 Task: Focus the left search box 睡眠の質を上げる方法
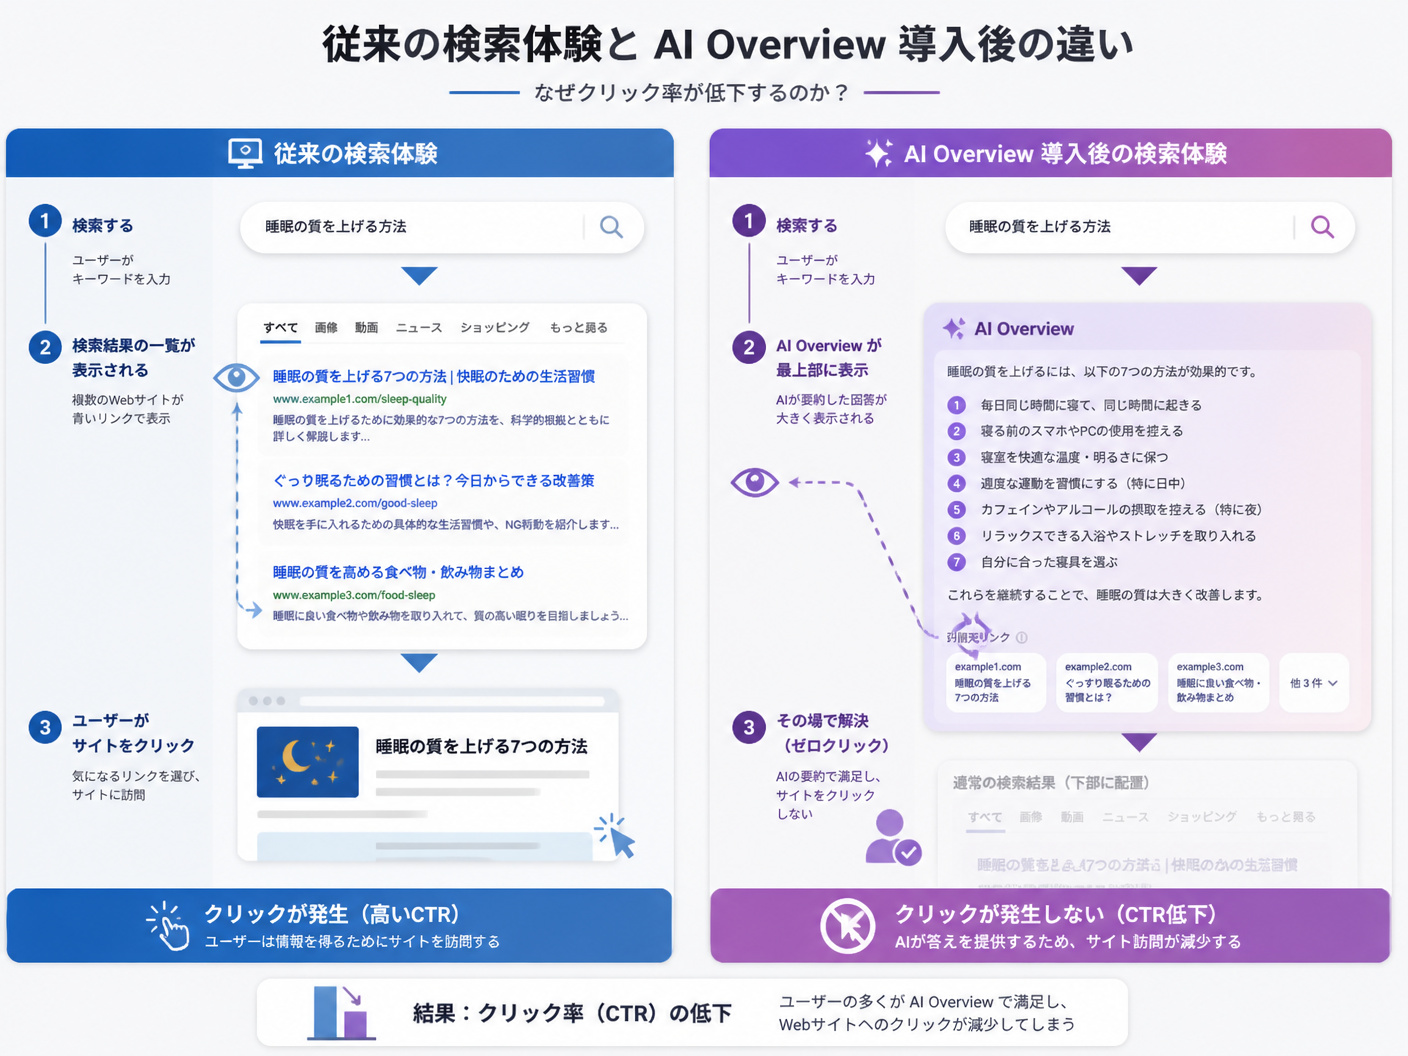tap(442, 227)
